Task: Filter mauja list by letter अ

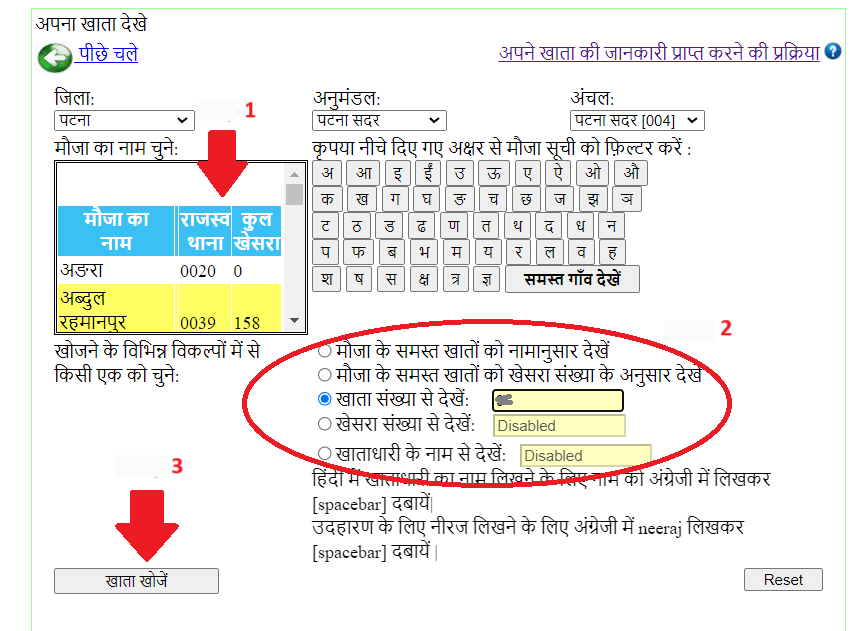Action: tap(327, 173)
